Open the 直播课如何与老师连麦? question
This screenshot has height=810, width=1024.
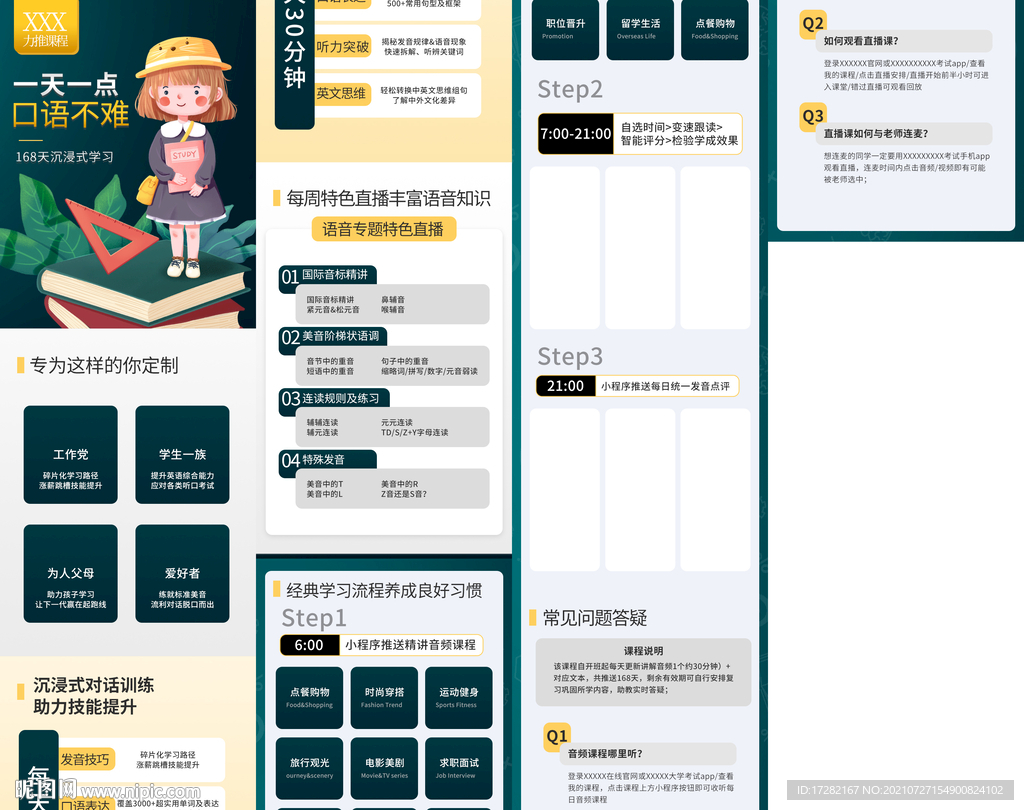[904, 134]
